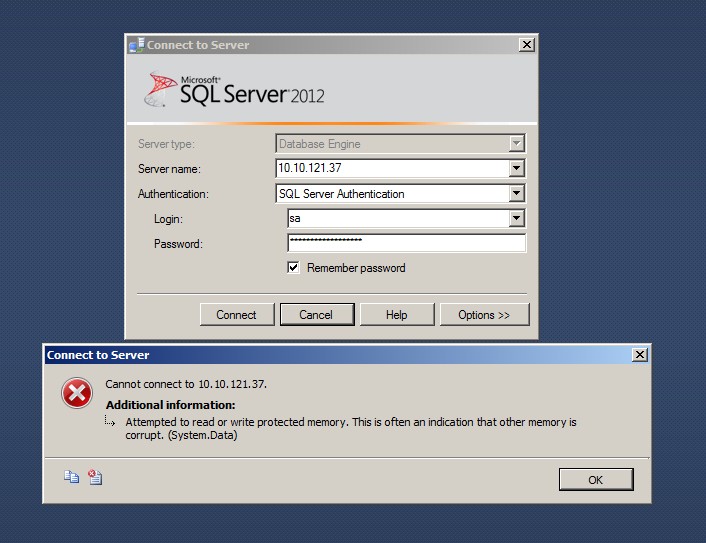
Task: Click the show technical details icon
Action: coord(95,478)
